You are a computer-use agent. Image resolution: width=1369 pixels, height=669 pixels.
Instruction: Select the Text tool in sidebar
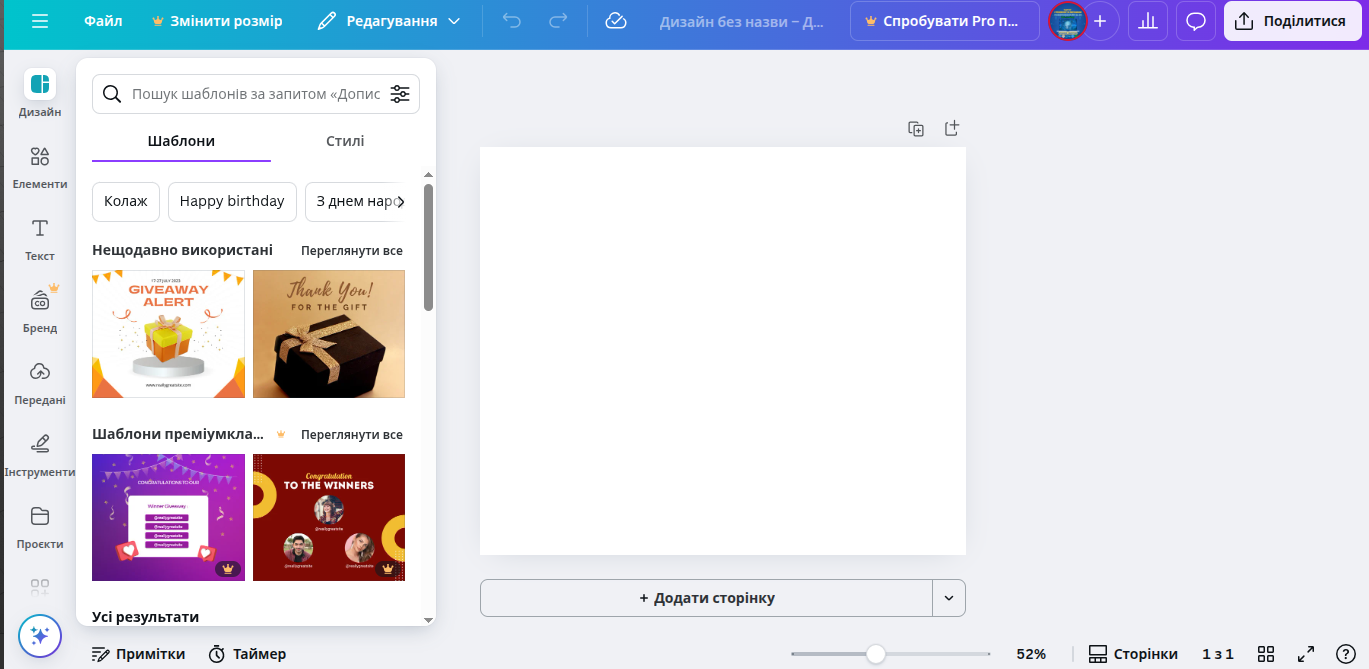click(40, 239)
